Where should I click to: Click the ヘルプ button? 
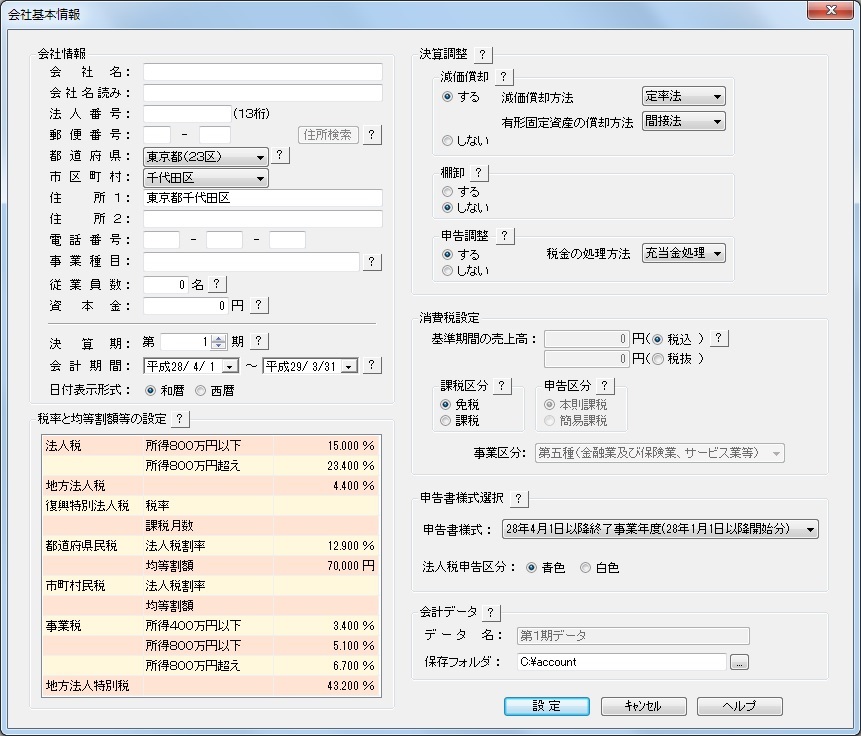pos(739,706)
